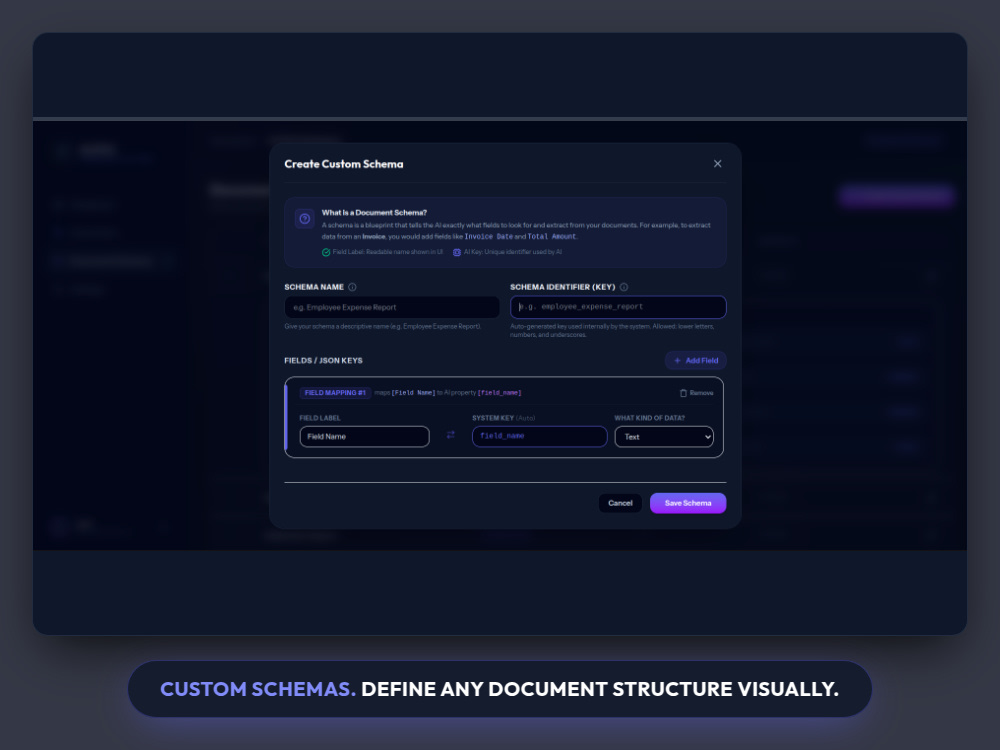
Task: Focus the Schema Identifier key input
Action: (618, 307)
